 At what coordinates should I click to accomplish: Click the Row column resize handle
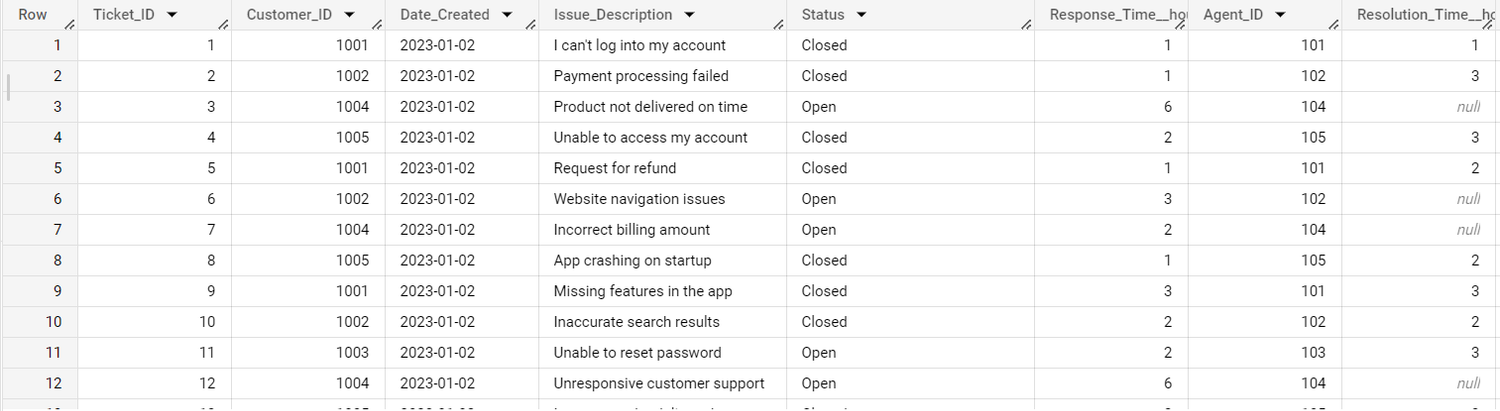pyautogui.click(x=69, y=25)
